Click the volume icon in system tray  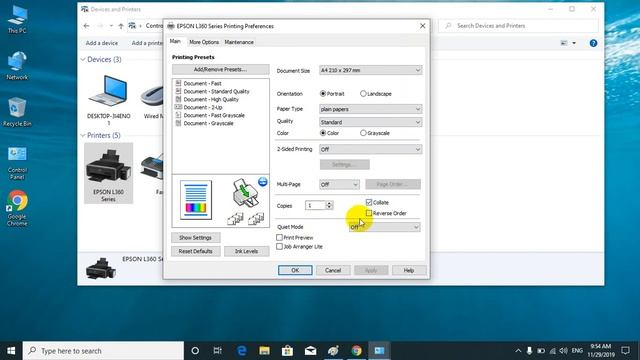click(x=564, y=351)
